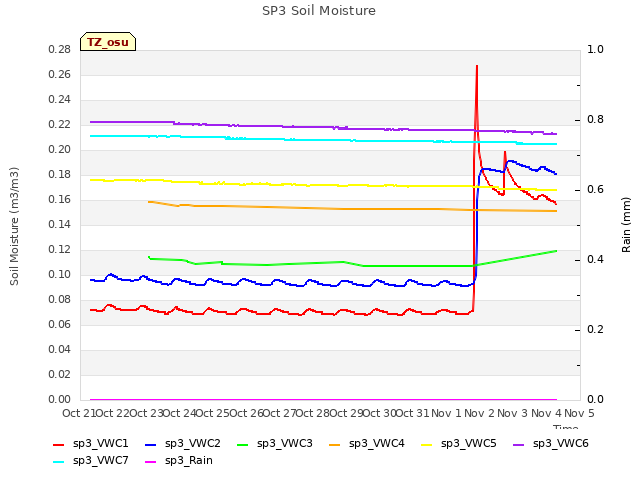The width and height of the screenshot is (640, 480).
Task: Click the 0.2 right axis tick label
Action: pyautogui.click(x=595, y=330)
